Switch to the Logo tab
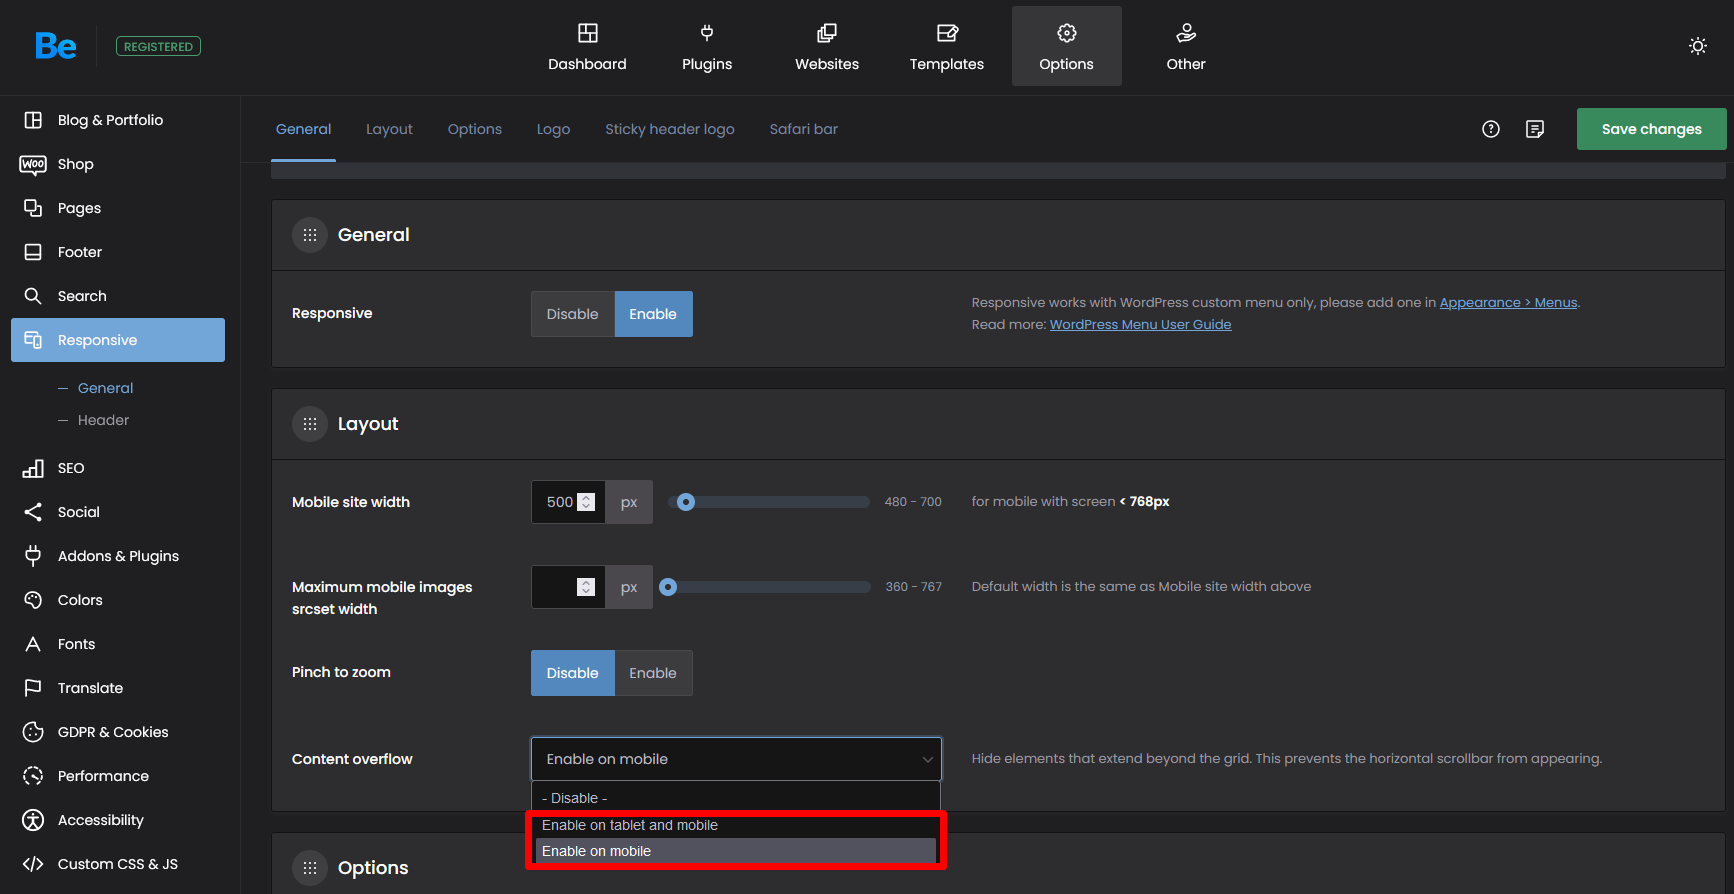 (x=553, y=129)
